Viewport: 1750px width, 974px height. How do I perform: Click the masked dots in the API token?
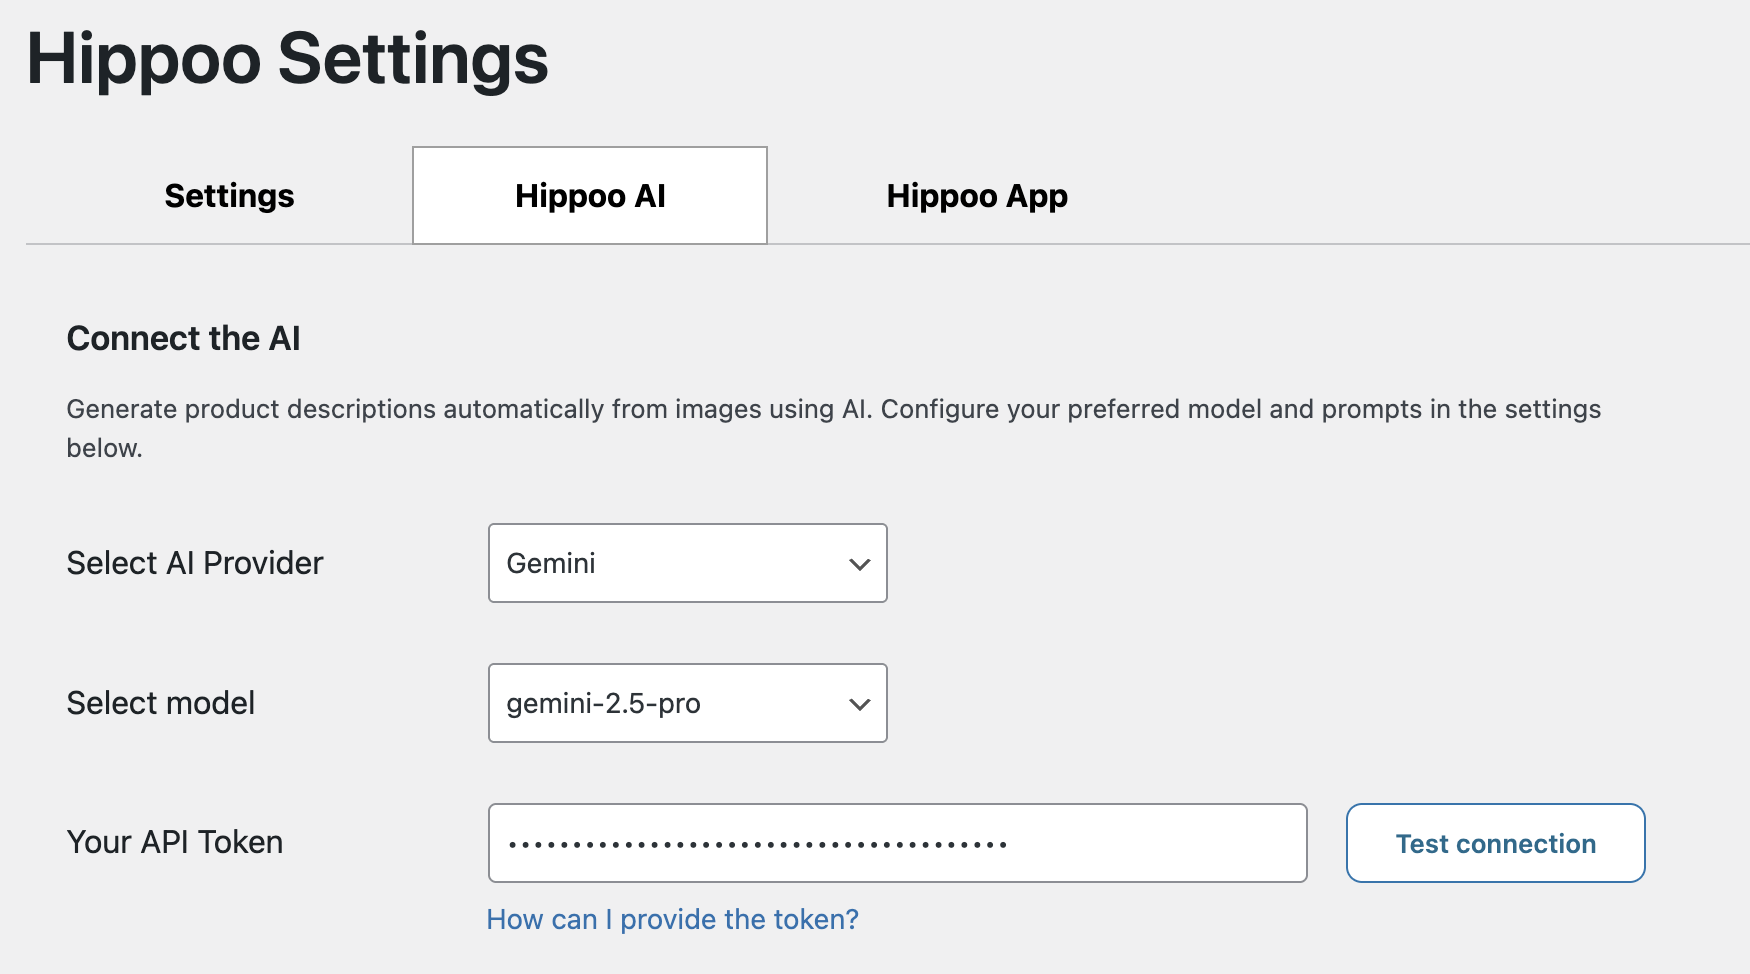point(757,845)
